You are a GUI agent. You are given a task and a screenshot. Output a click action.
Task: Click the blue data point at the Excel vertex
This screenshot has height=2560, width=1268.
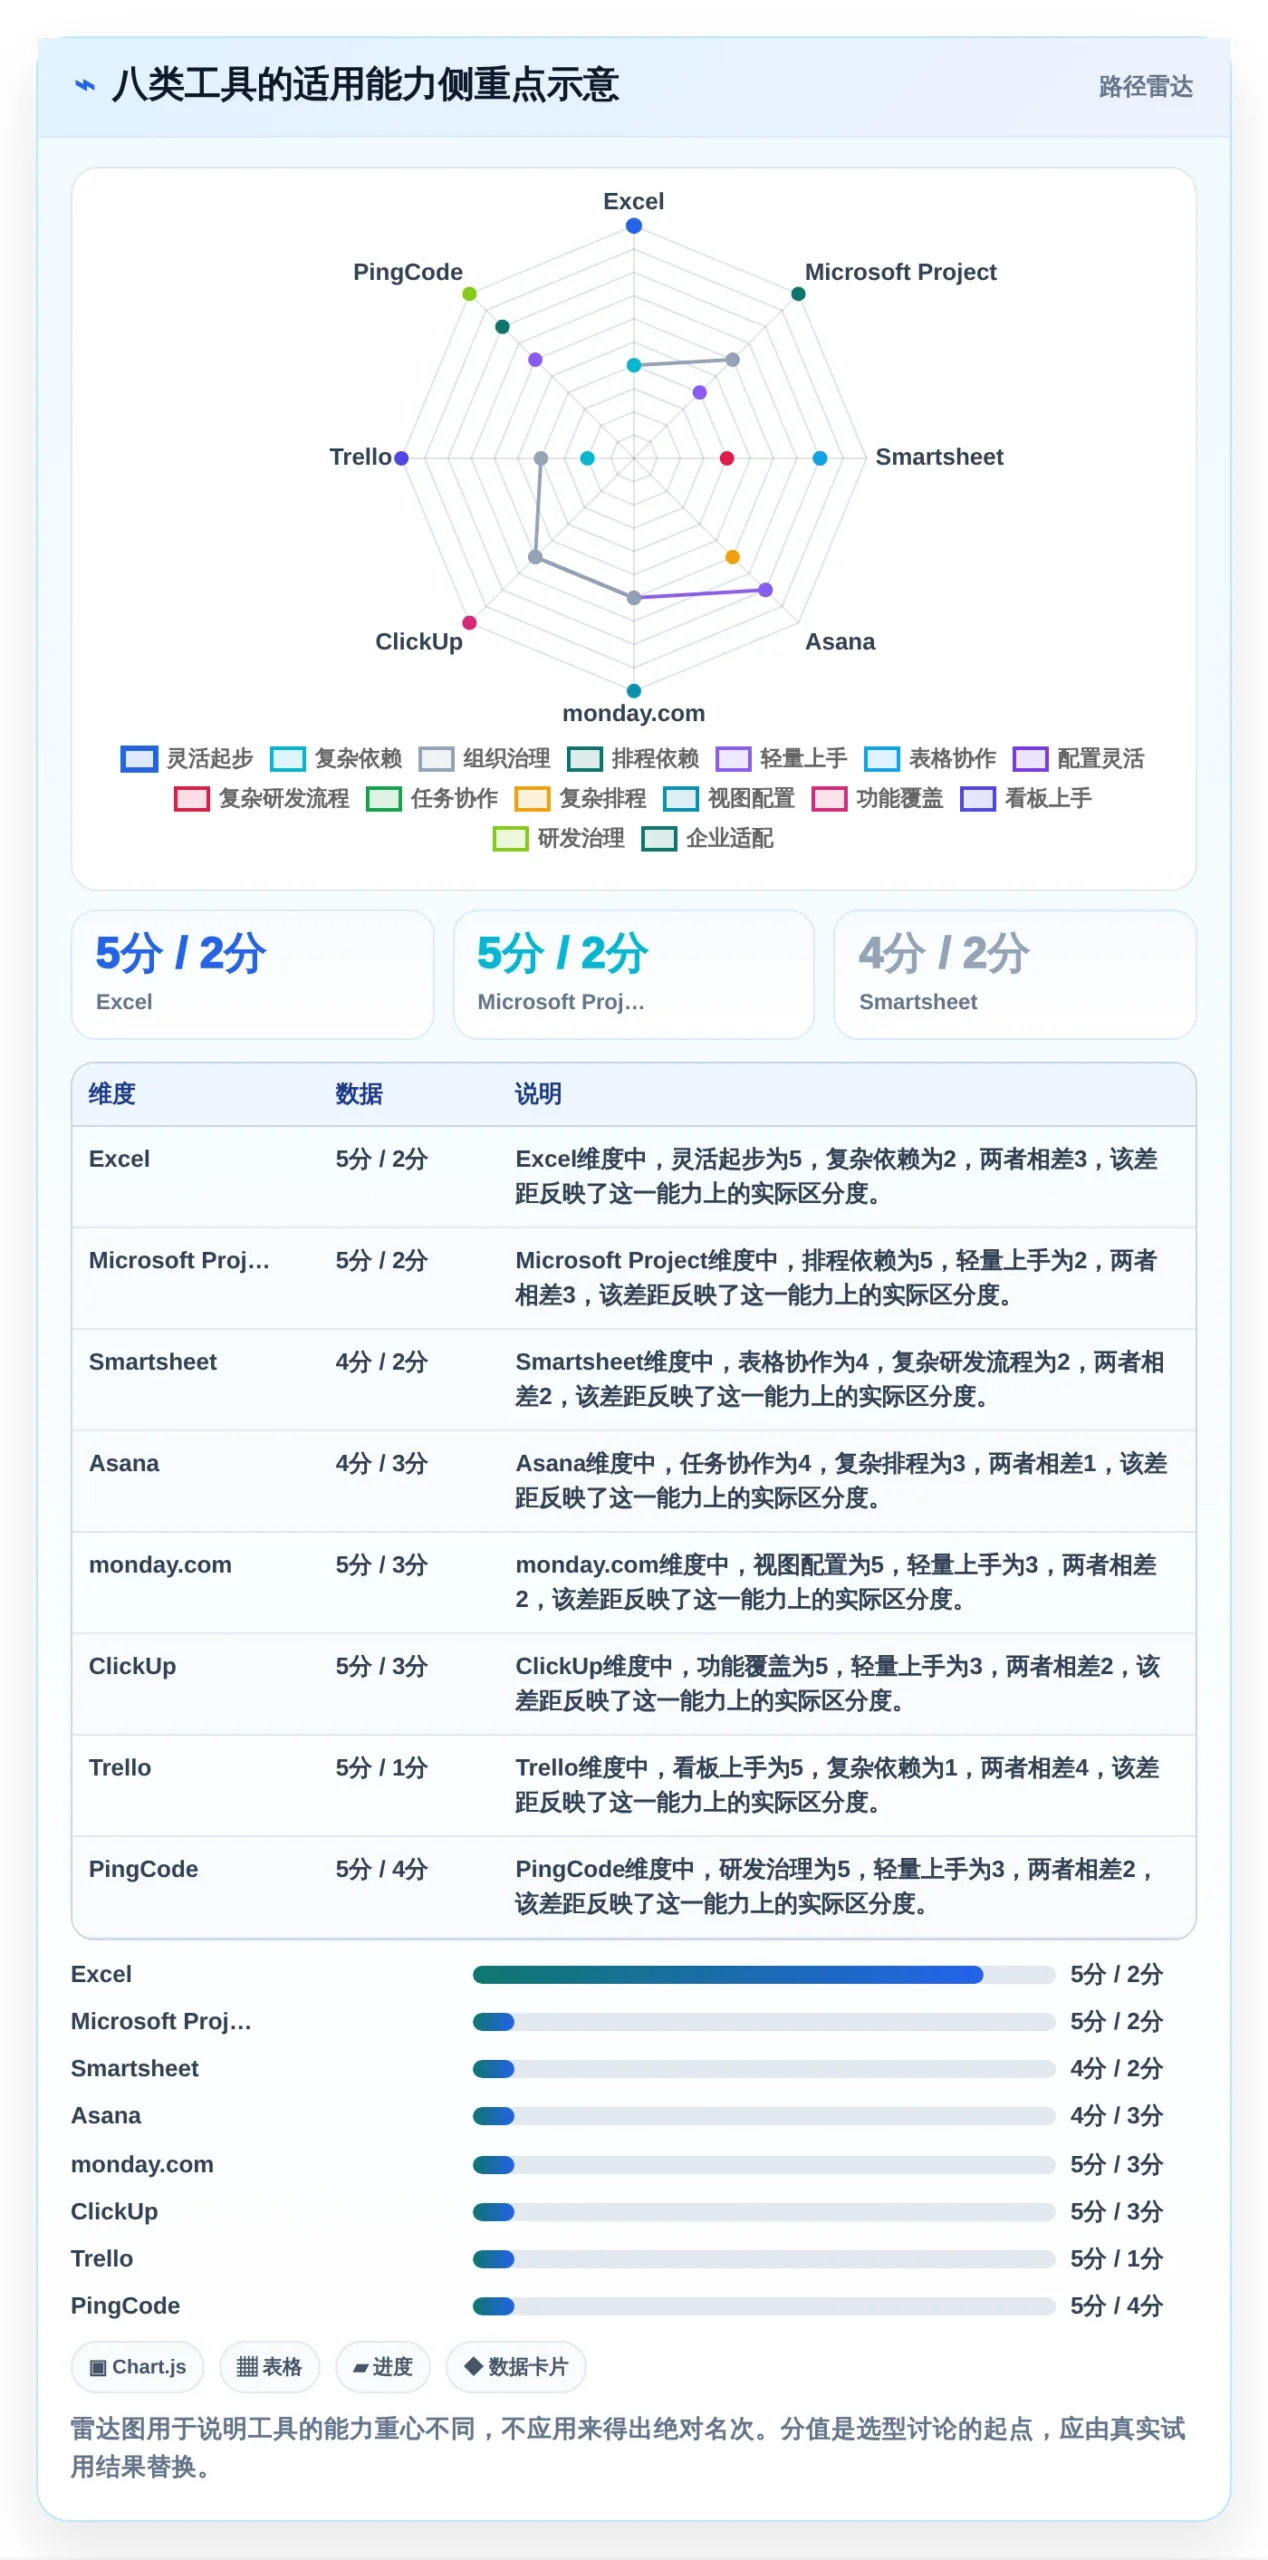633,226
